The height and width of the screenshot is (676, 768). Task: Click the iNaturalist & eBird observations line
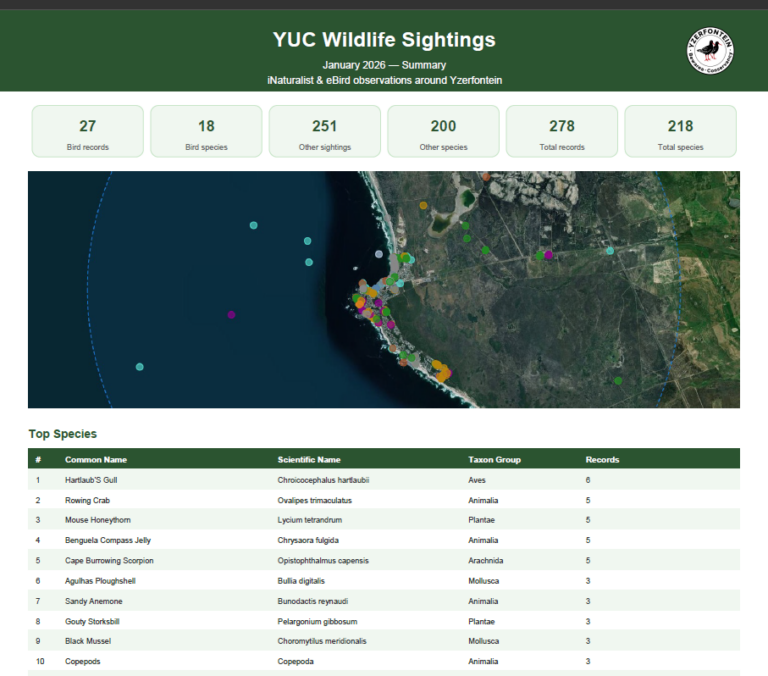click(x=384, y=80)
